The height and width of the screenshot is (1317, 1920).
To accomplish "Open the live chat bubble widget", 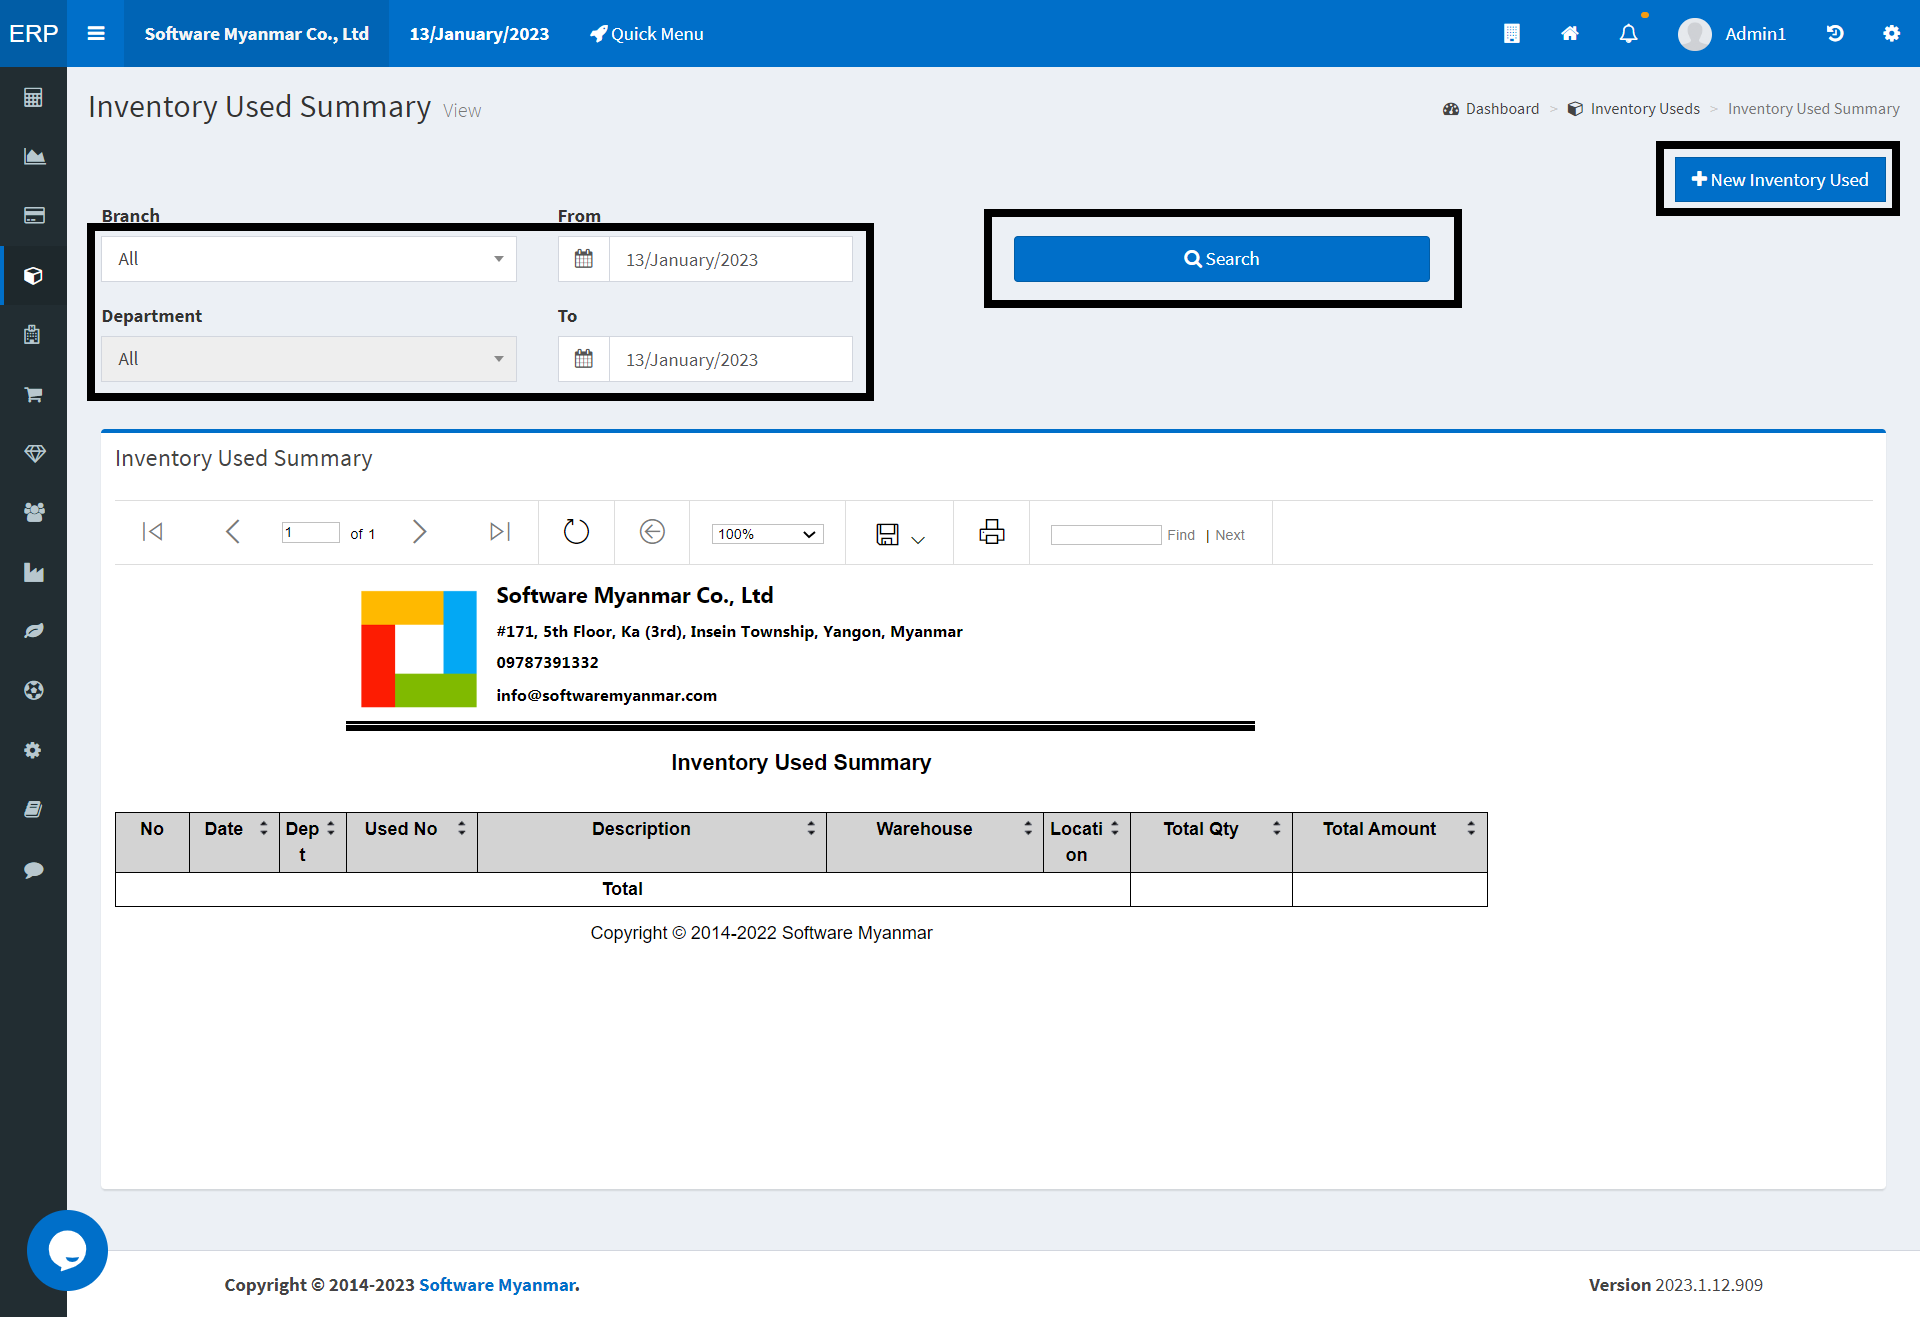I will pyautogui.click(x=67, y=1250).
